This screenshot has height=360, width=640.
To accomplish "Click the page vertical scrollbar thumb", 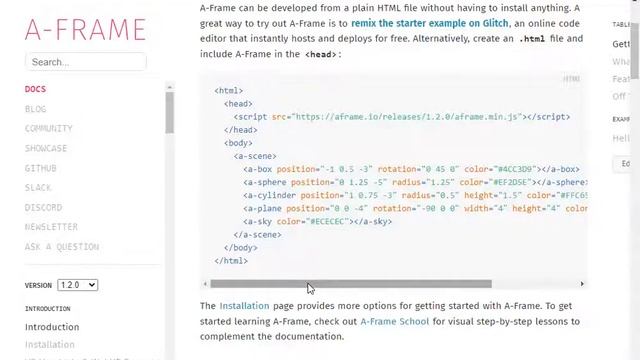I will click(635, 51).
